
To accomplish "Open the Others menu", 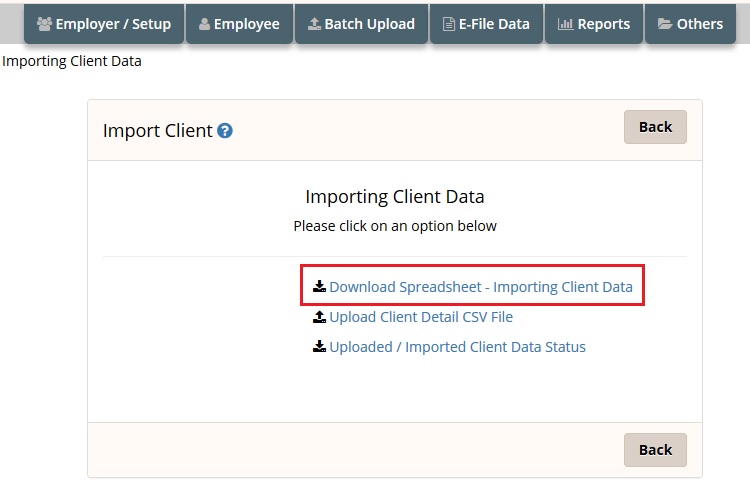I will tap(690, 24).
